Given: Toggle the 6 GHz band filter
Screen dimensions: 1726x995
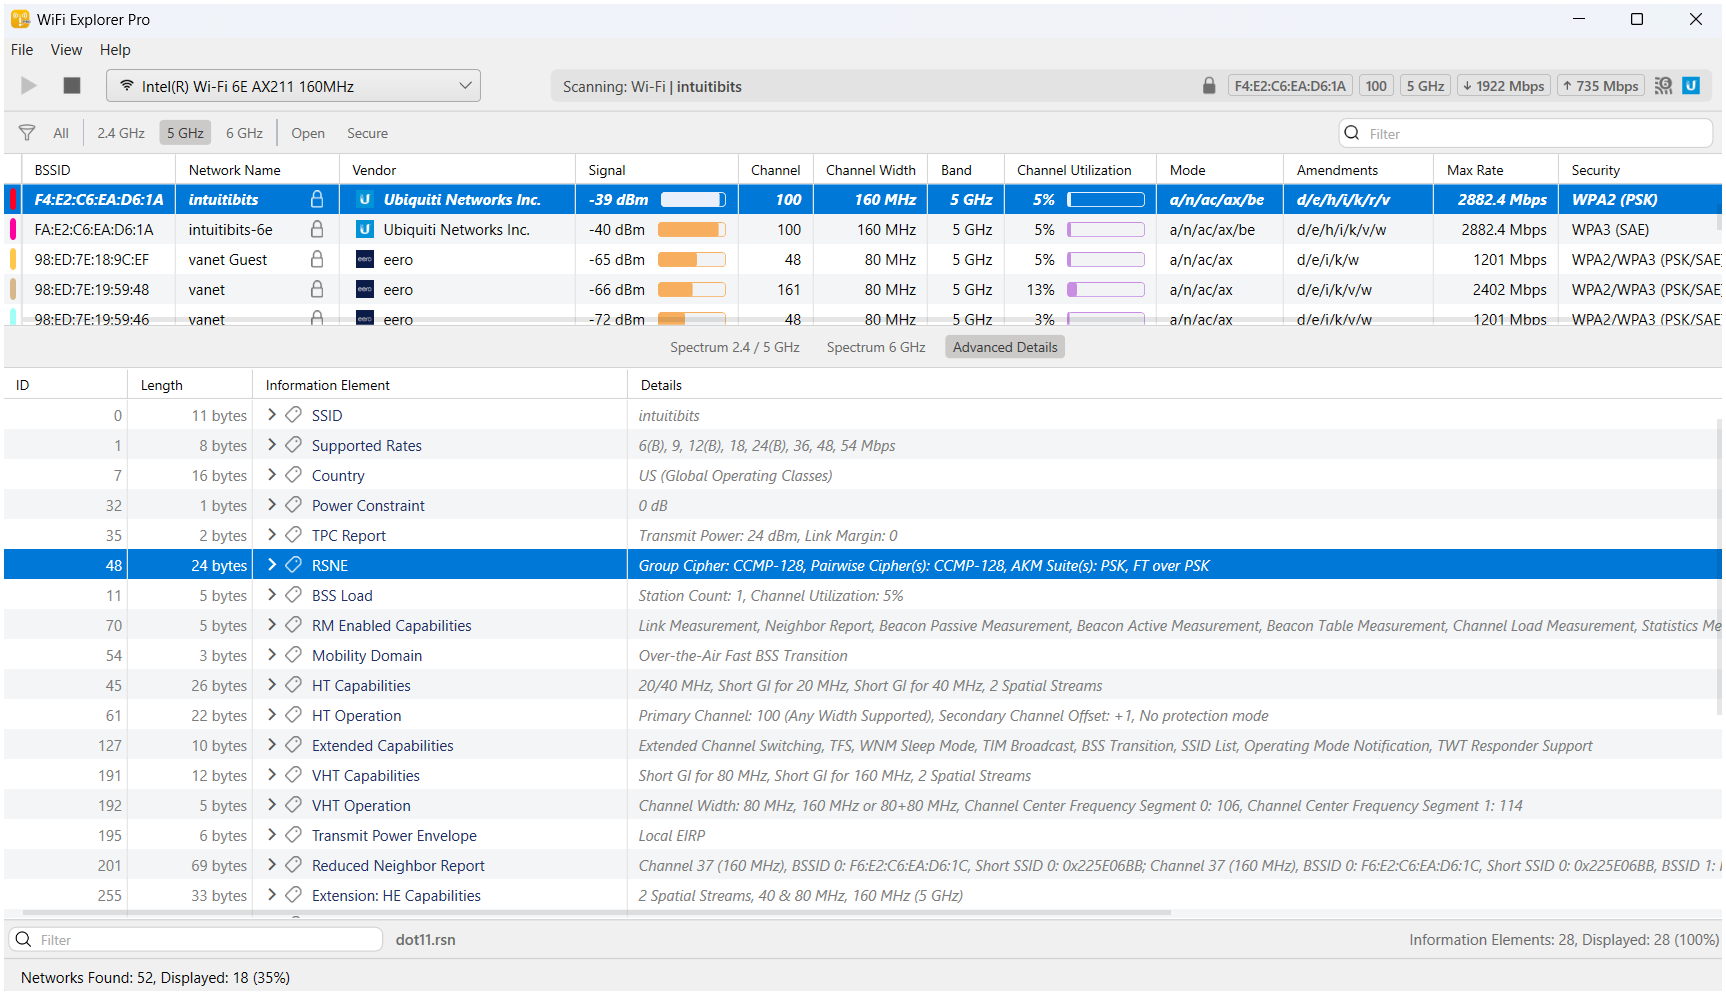Looking at the screenshot, I should [244, 133].
